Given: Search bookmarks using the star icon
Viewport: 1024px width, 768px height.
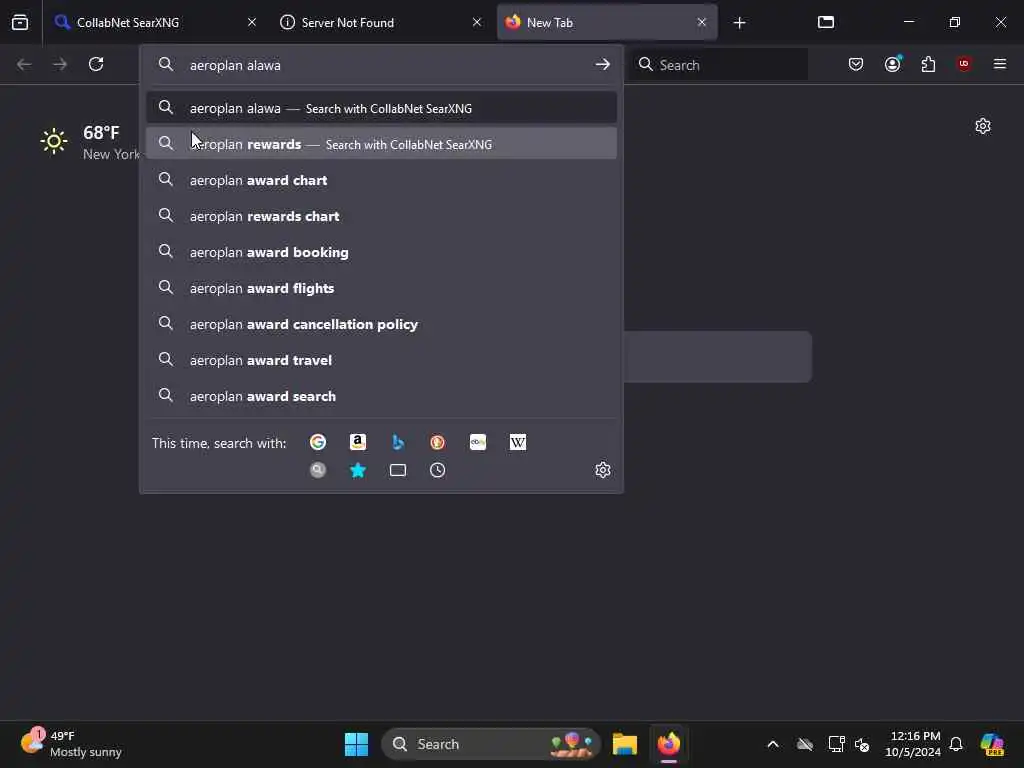Looking at the screenshot, I should pyautogui.click(x=358, y=470).
